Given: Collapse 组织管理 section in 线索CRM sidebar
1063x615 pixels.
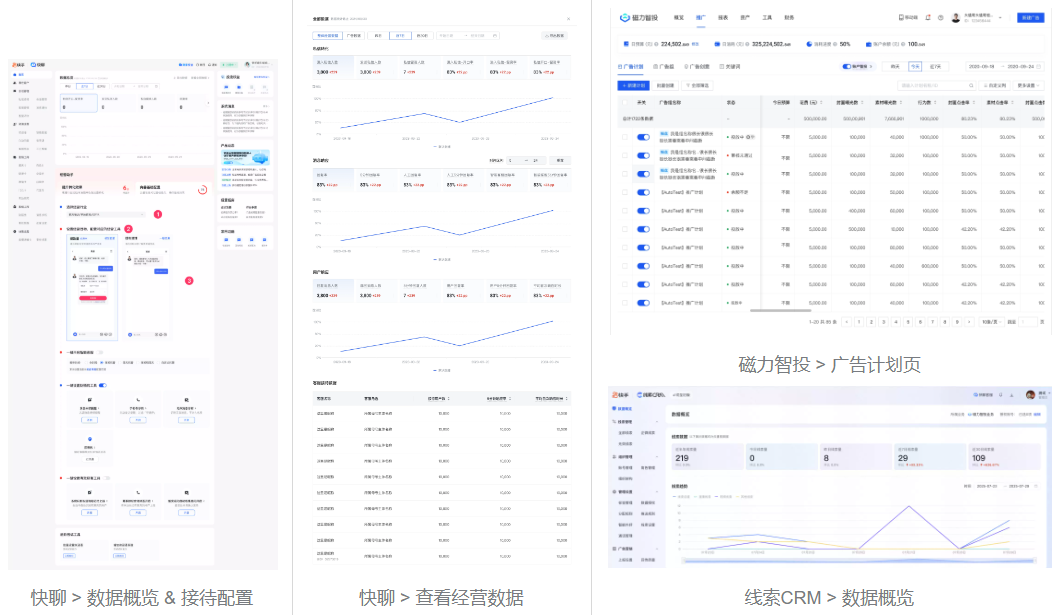Looking at the screenshot, I should [656, 457].
